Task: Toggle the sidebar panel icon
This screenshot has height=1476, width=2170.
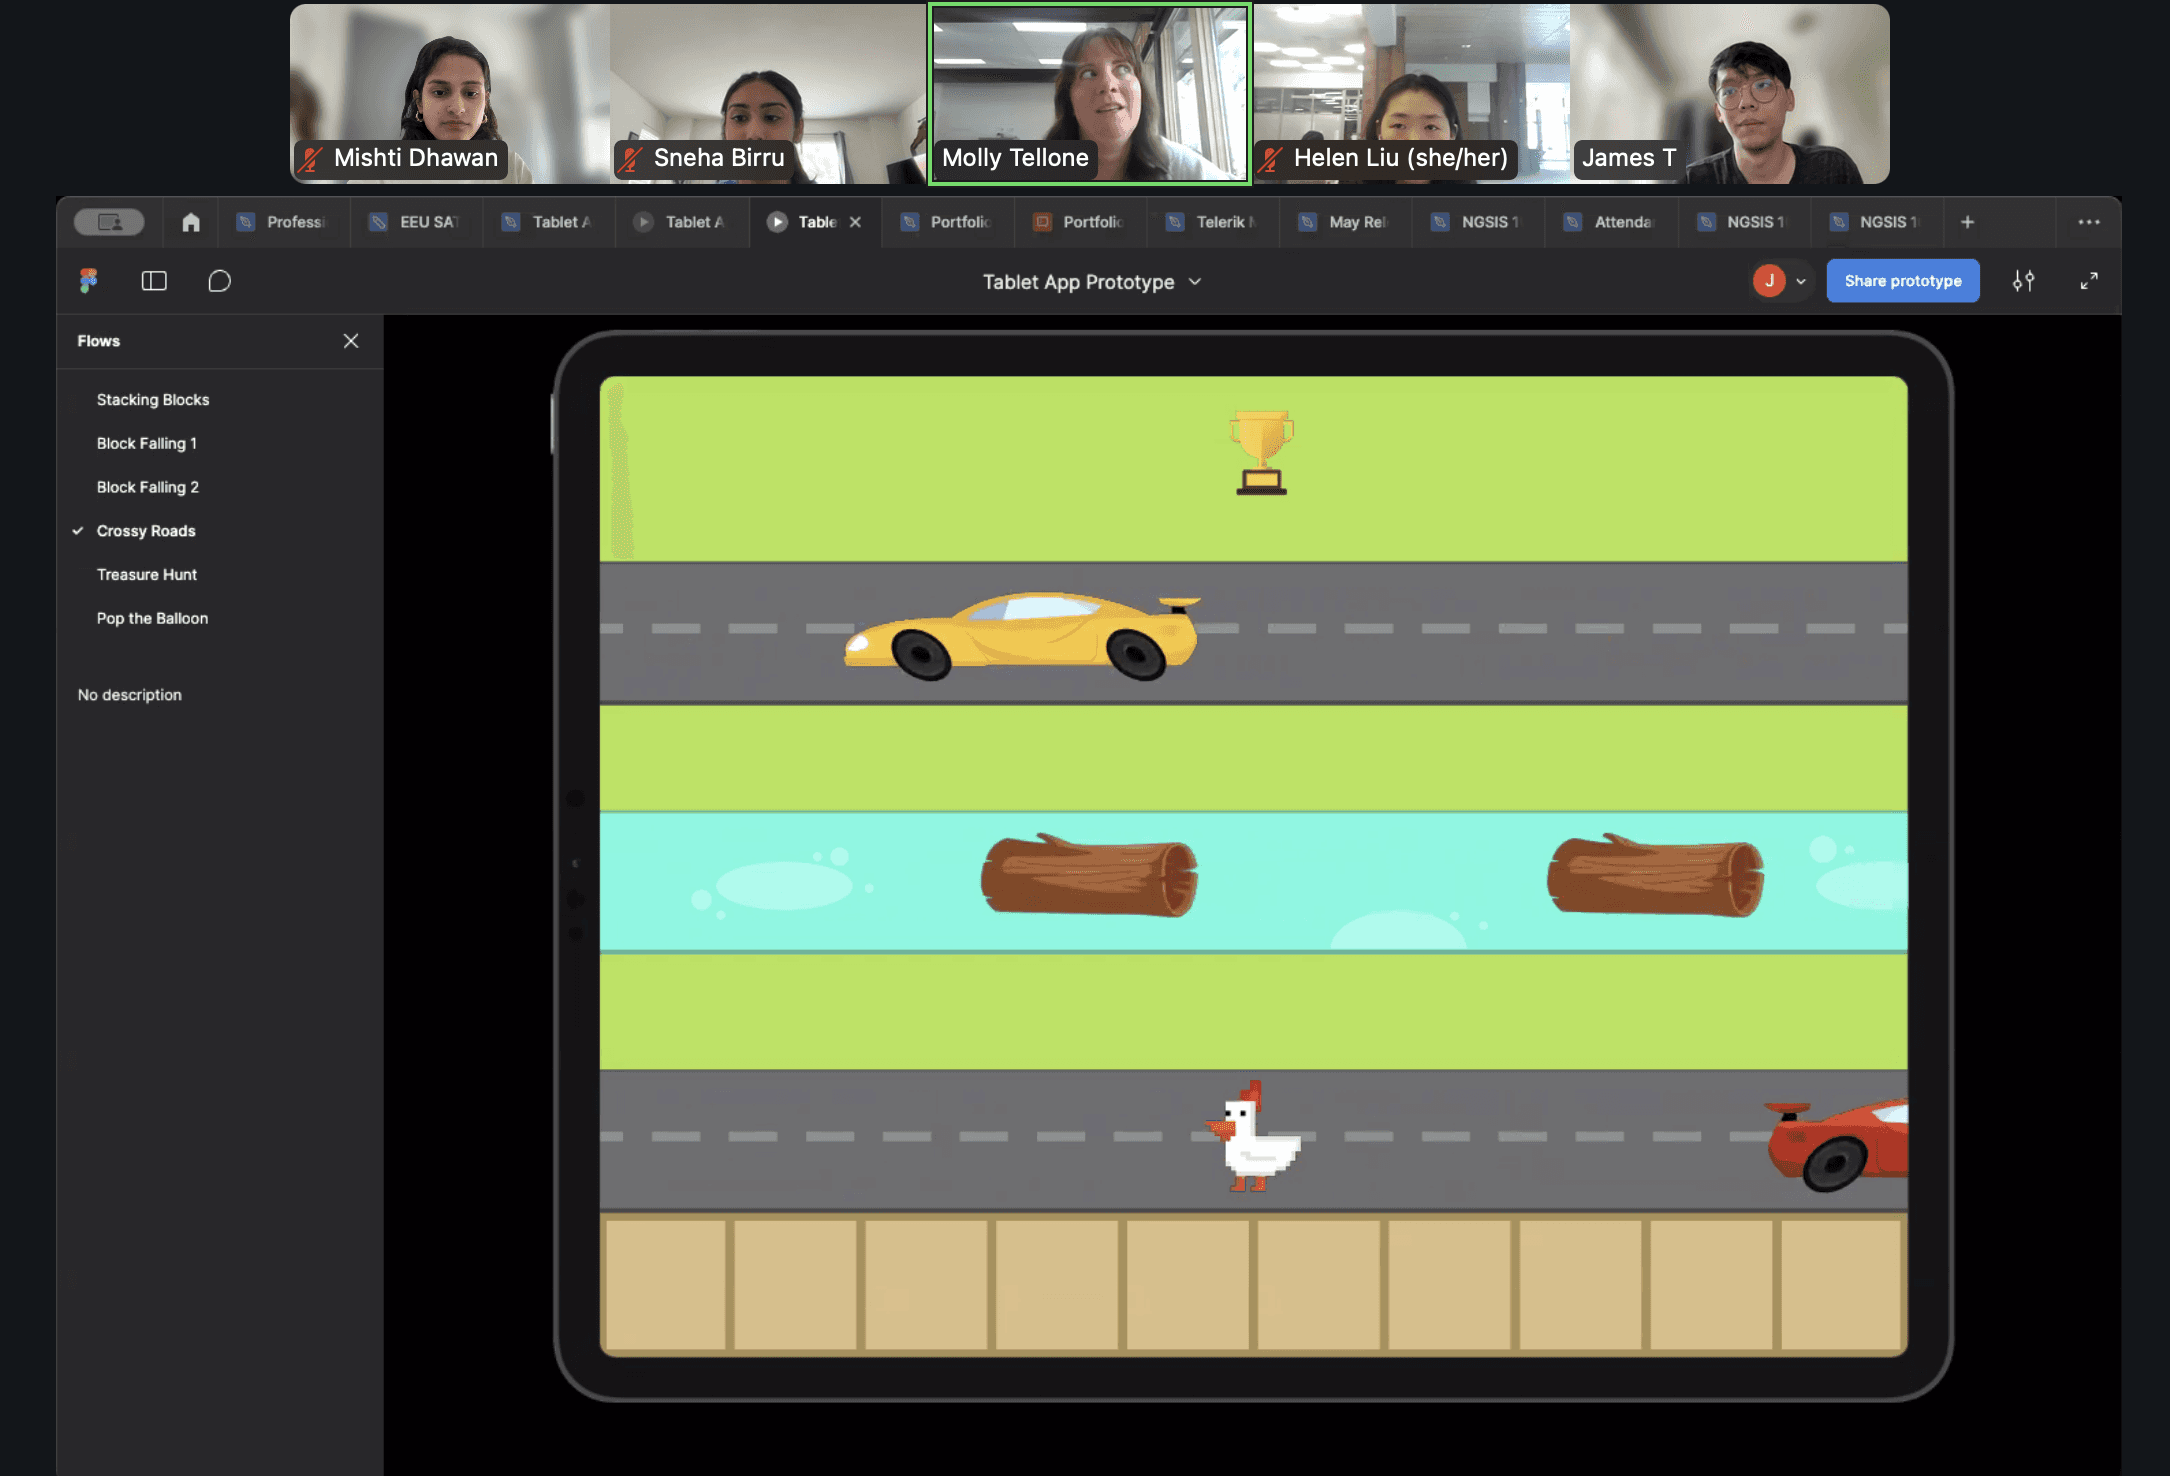Action: tap(154, 281)
